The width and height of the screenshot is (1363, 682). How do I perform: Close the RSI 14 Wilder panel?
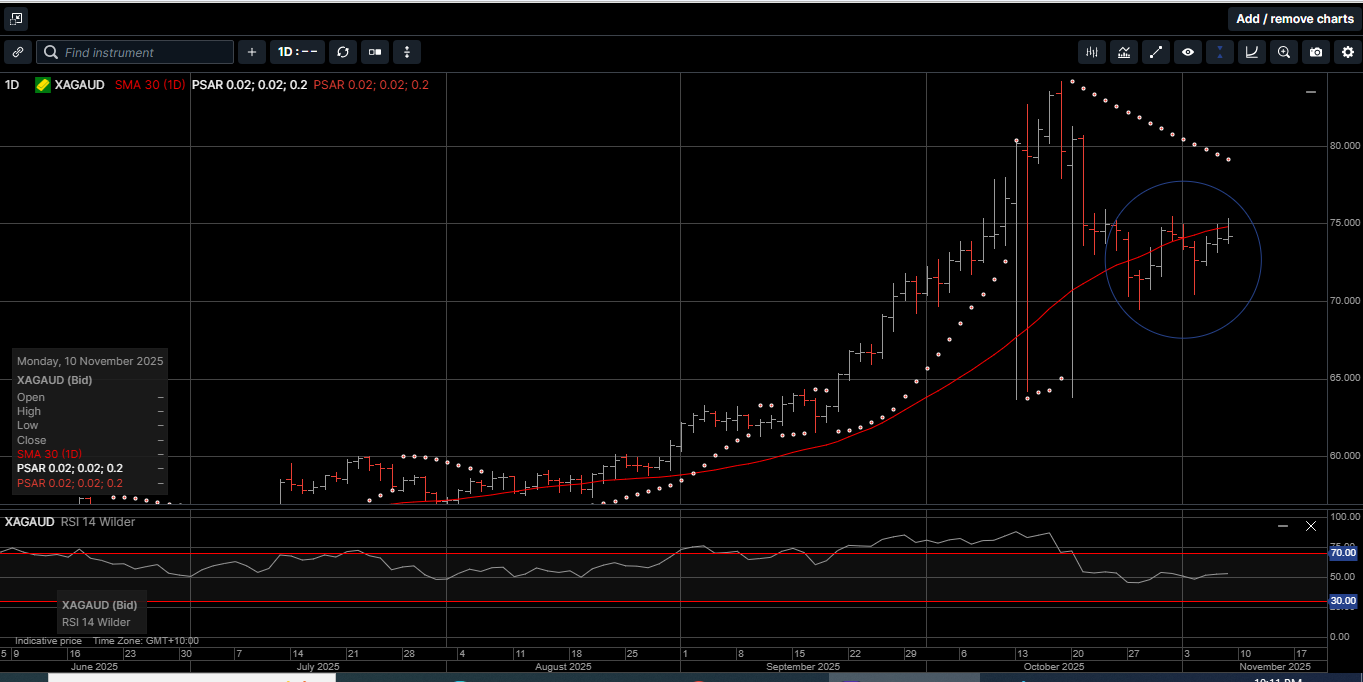click(x=1311, y=525)
